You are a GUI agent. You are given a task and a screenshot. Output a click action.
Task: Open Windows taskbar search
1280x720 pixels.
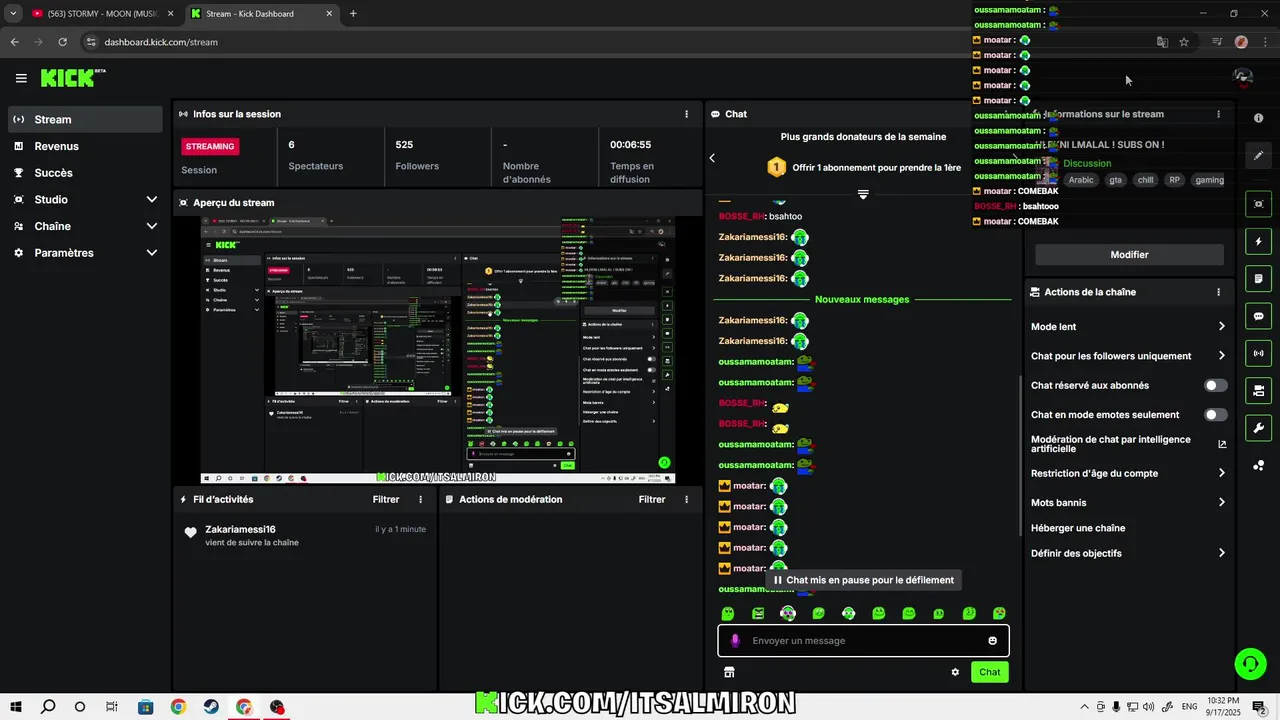tap(48, 707)
